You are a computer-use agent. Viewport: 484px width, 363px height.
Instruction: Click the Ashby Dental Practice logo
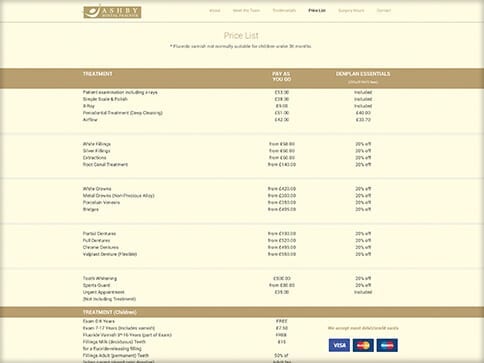click(112, 12)
